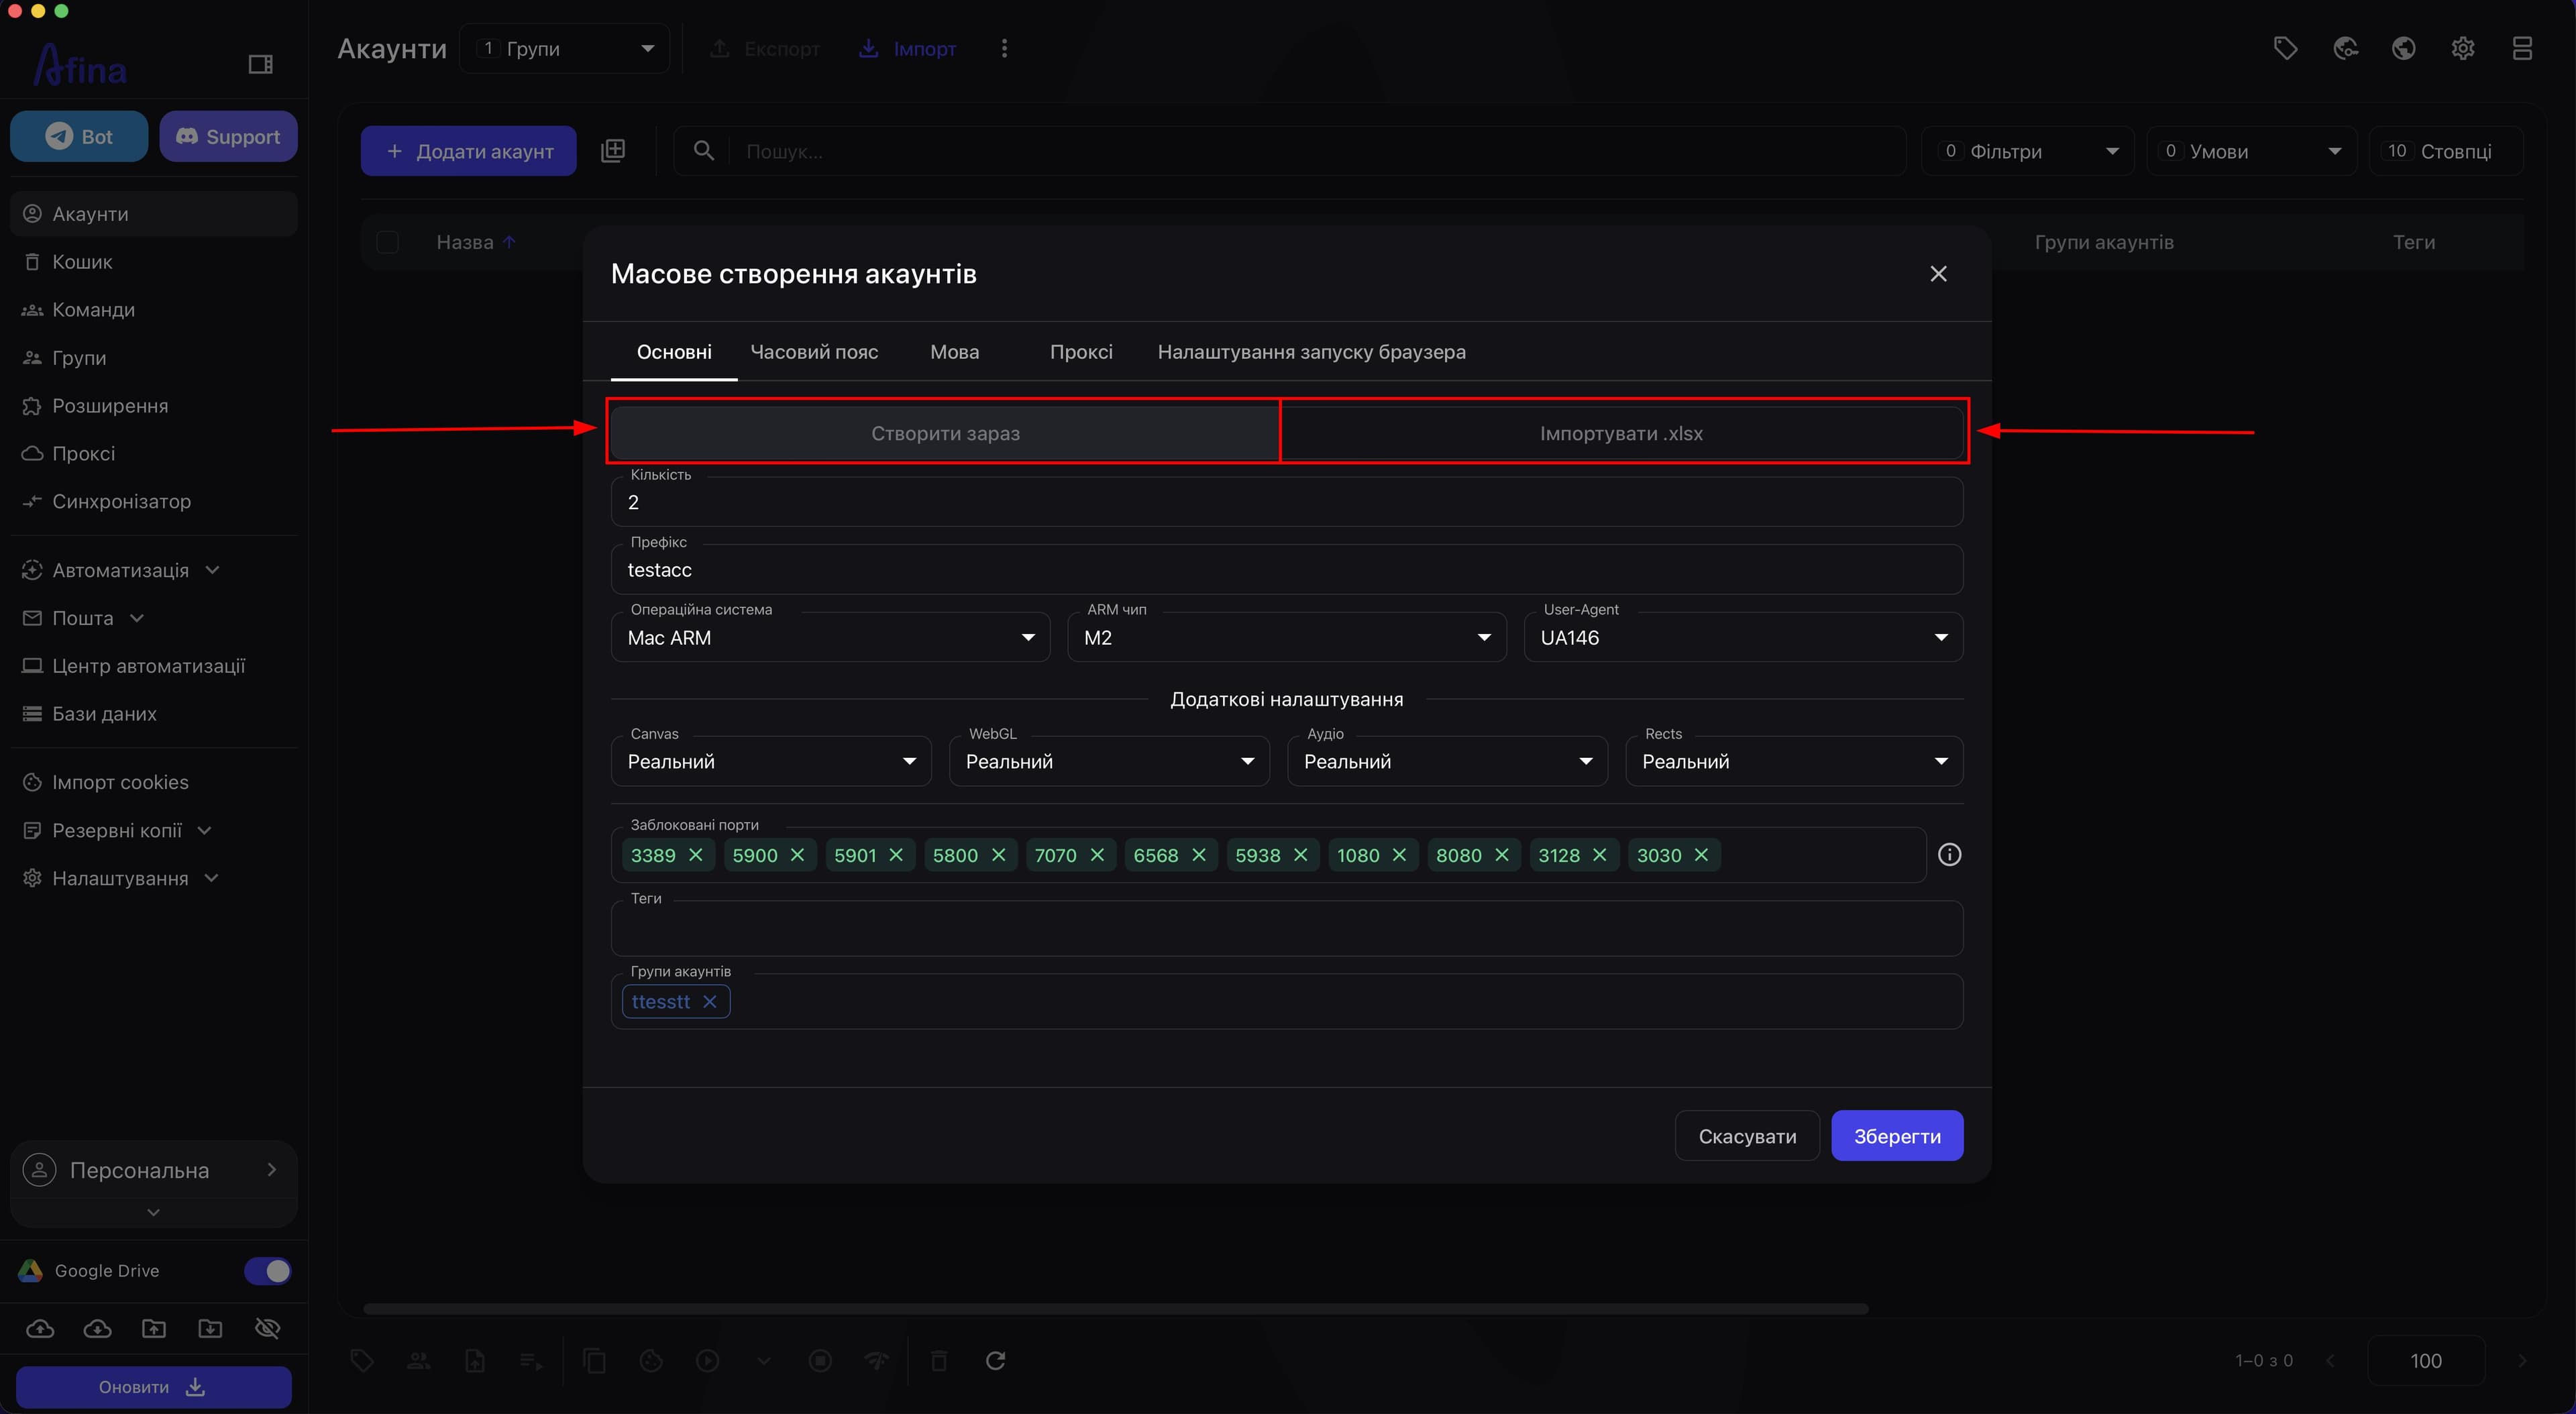
Task: Toggle the hidden-eye visibility icon
Action: point(267,1328)
